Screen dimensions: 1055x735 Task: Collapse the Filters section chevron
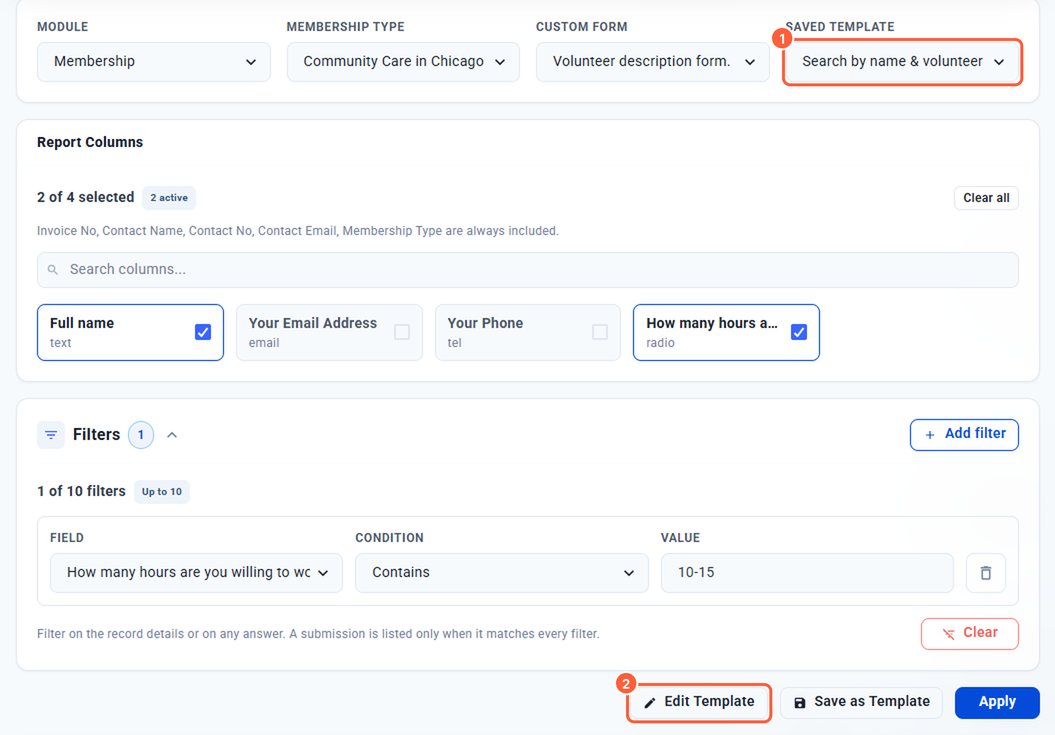(172, 435)
